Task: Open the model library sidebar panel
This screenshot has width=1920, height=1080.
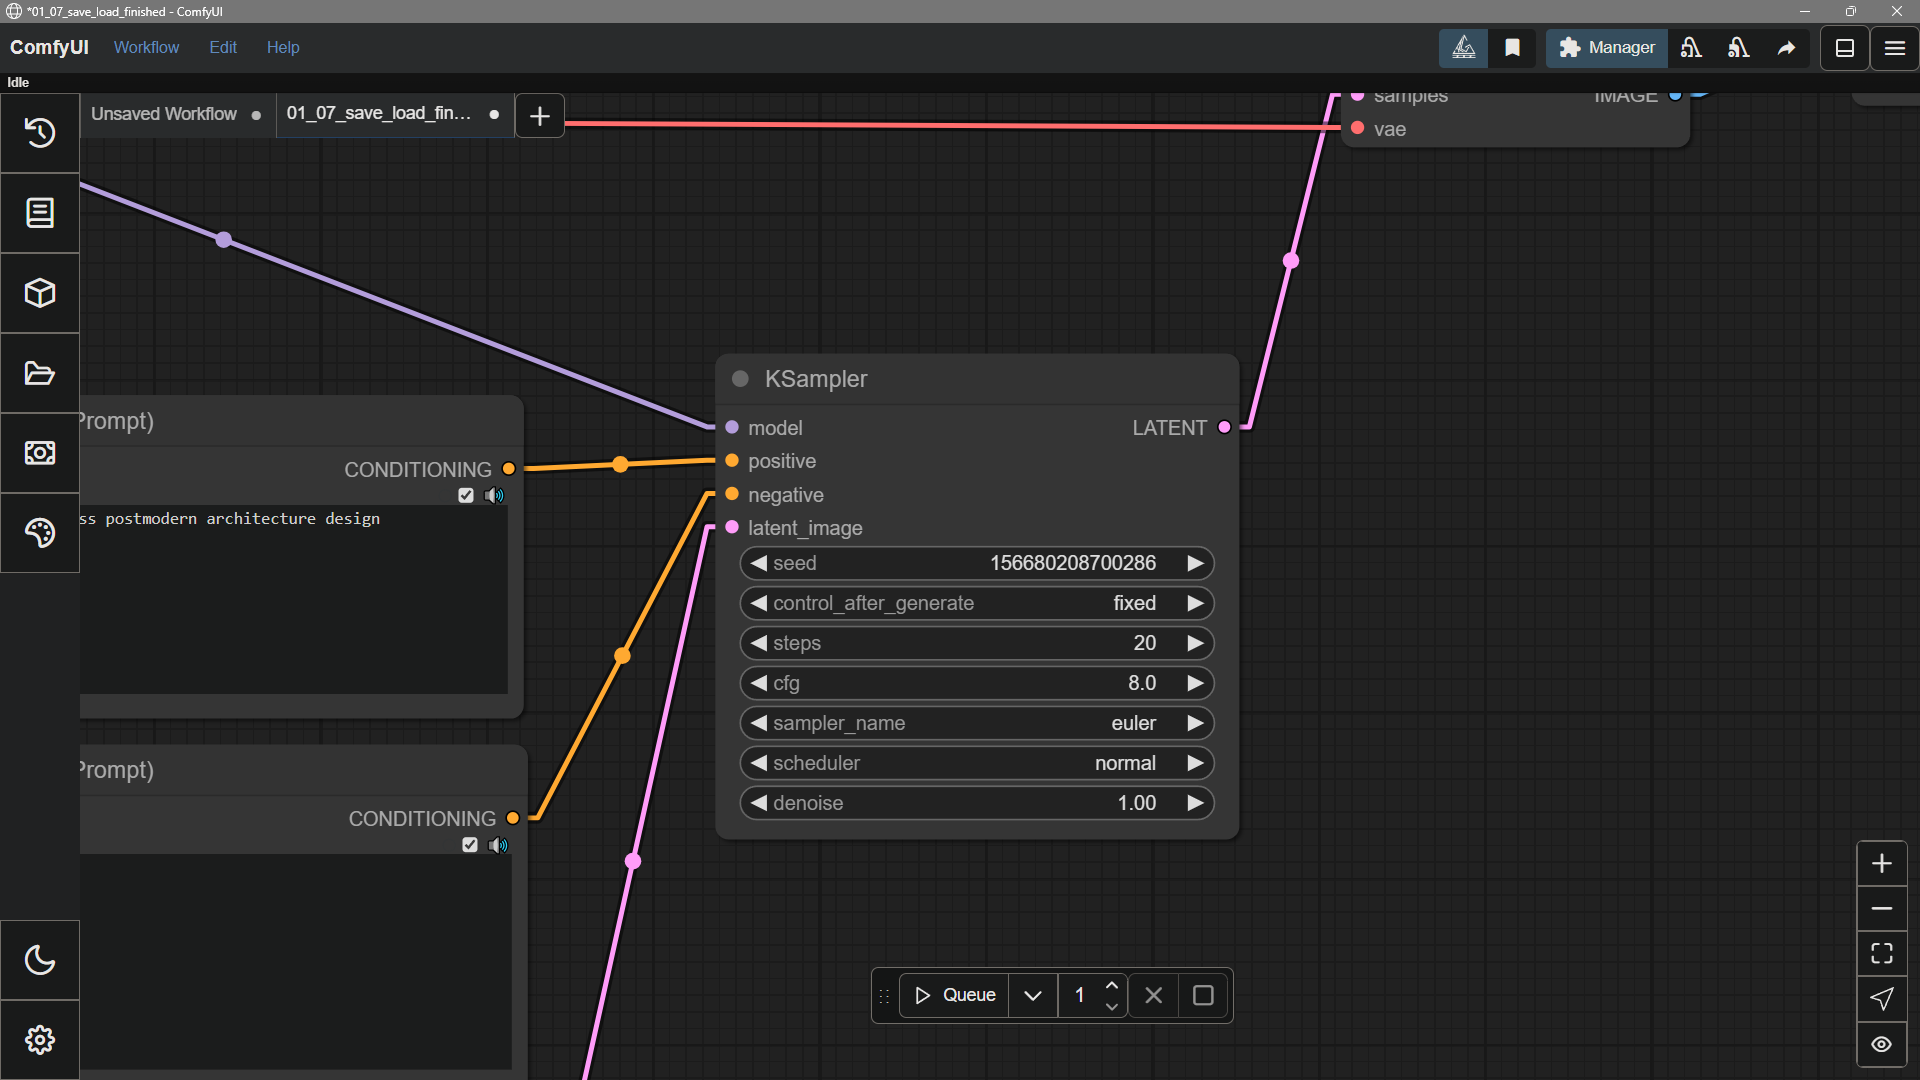Action: (x=40, y=293)
